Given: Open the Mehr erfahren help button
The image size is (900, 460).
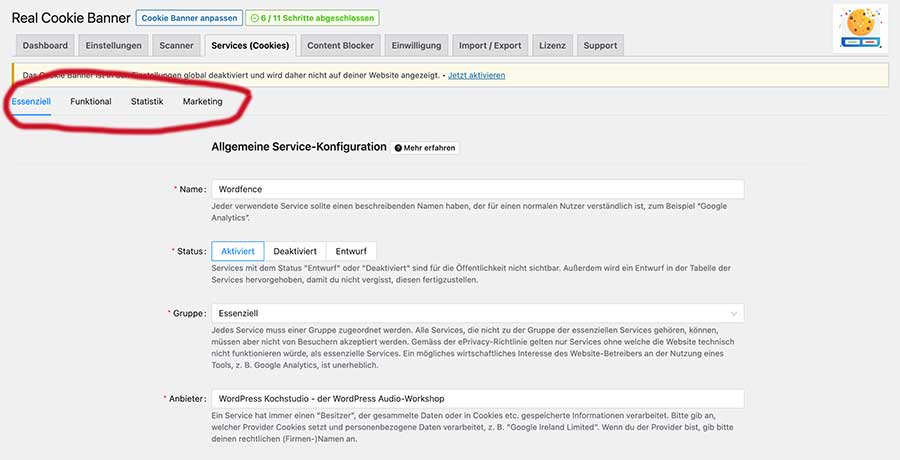Looking at the screenshot, I should [x=425, y=148].
